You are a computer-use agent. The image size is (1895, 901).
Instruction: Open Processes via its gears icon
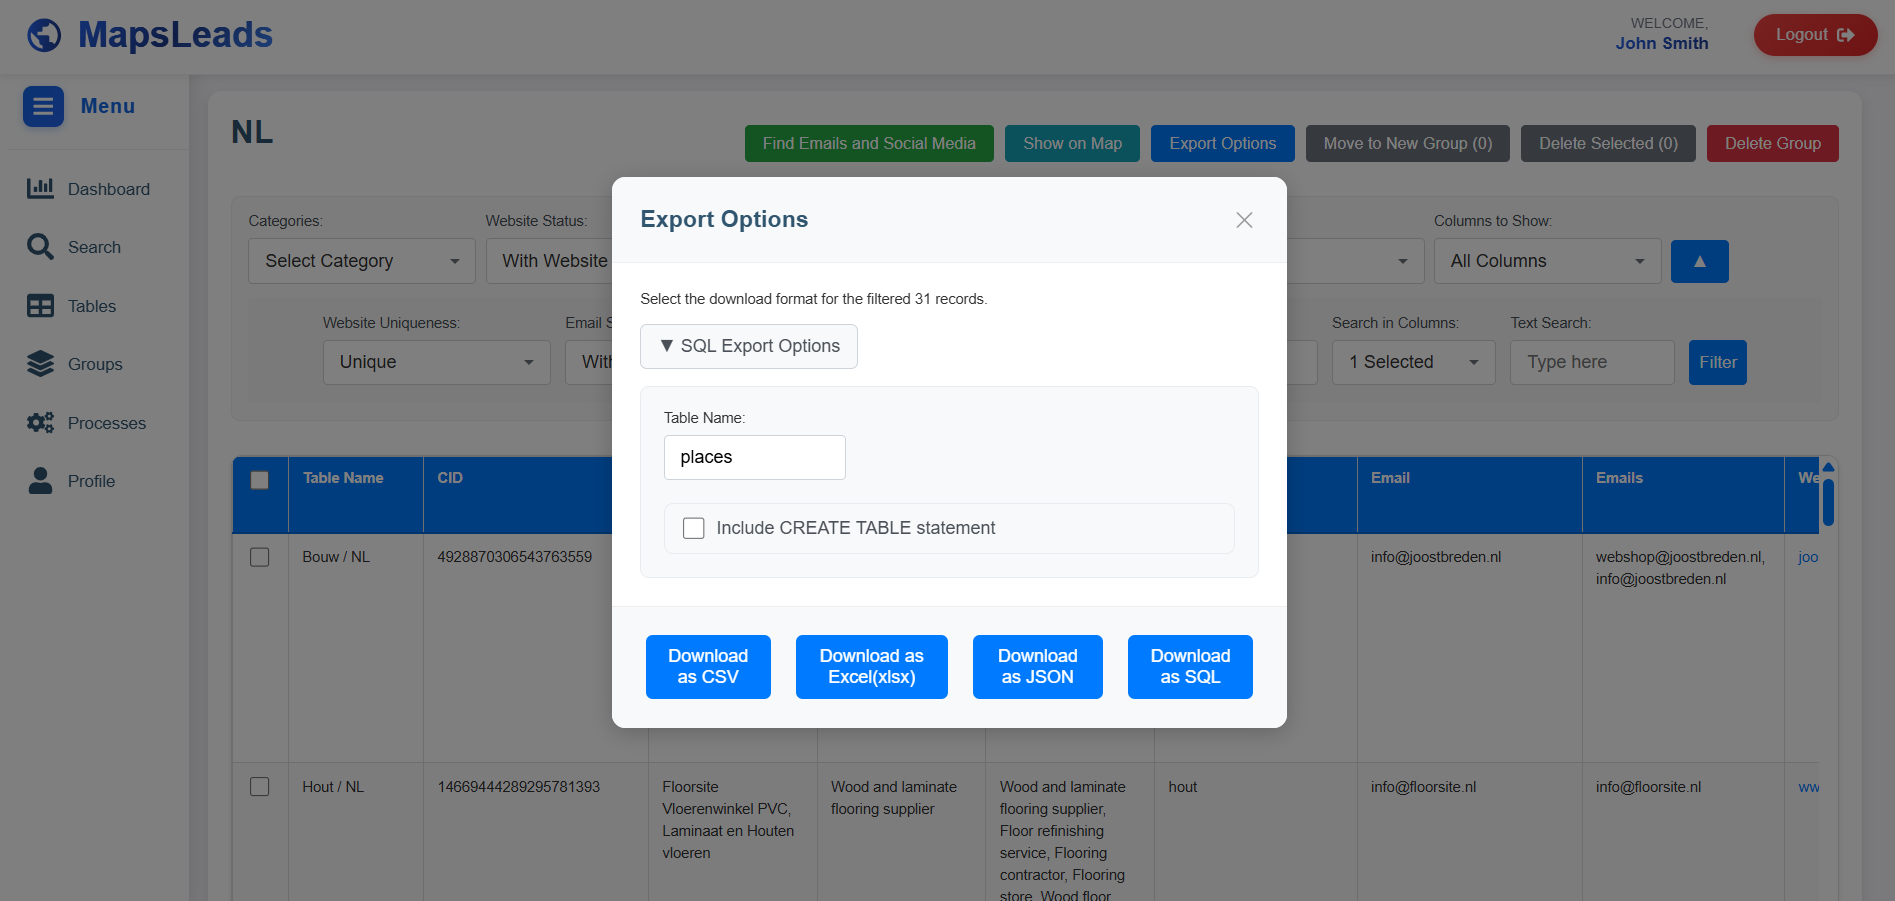pos(40,423)
